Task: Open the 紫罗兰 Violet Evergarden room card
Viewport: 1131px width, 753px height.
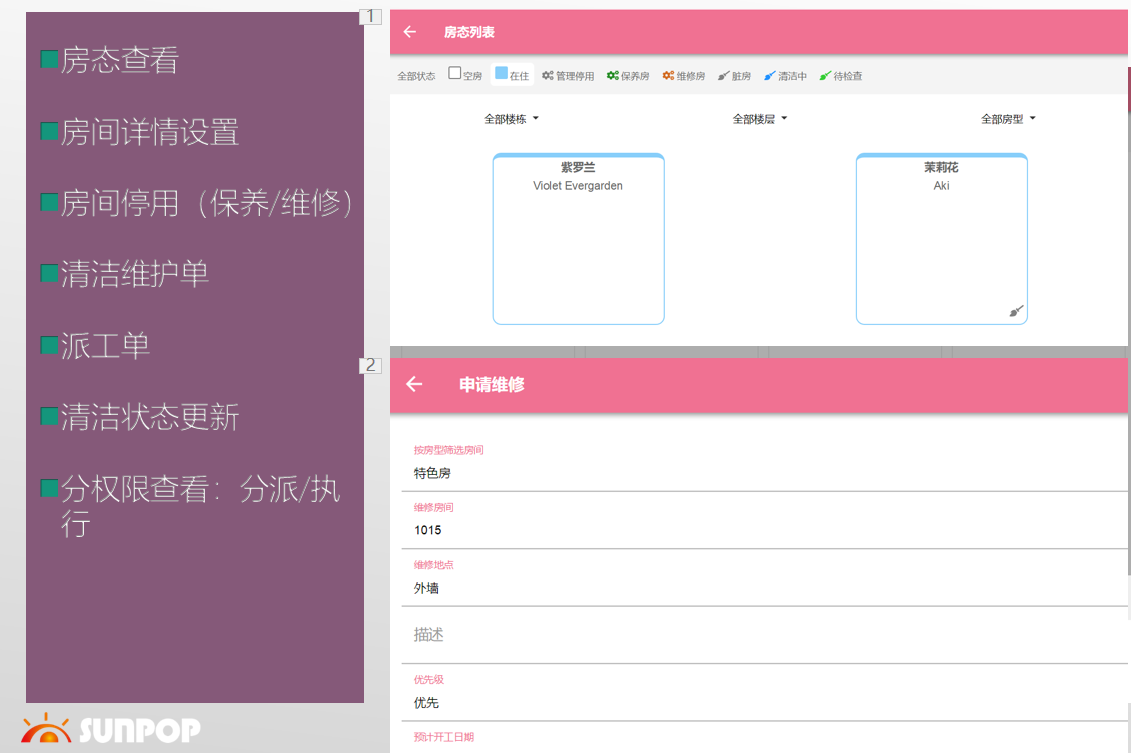Action: [x=578, y=239]
